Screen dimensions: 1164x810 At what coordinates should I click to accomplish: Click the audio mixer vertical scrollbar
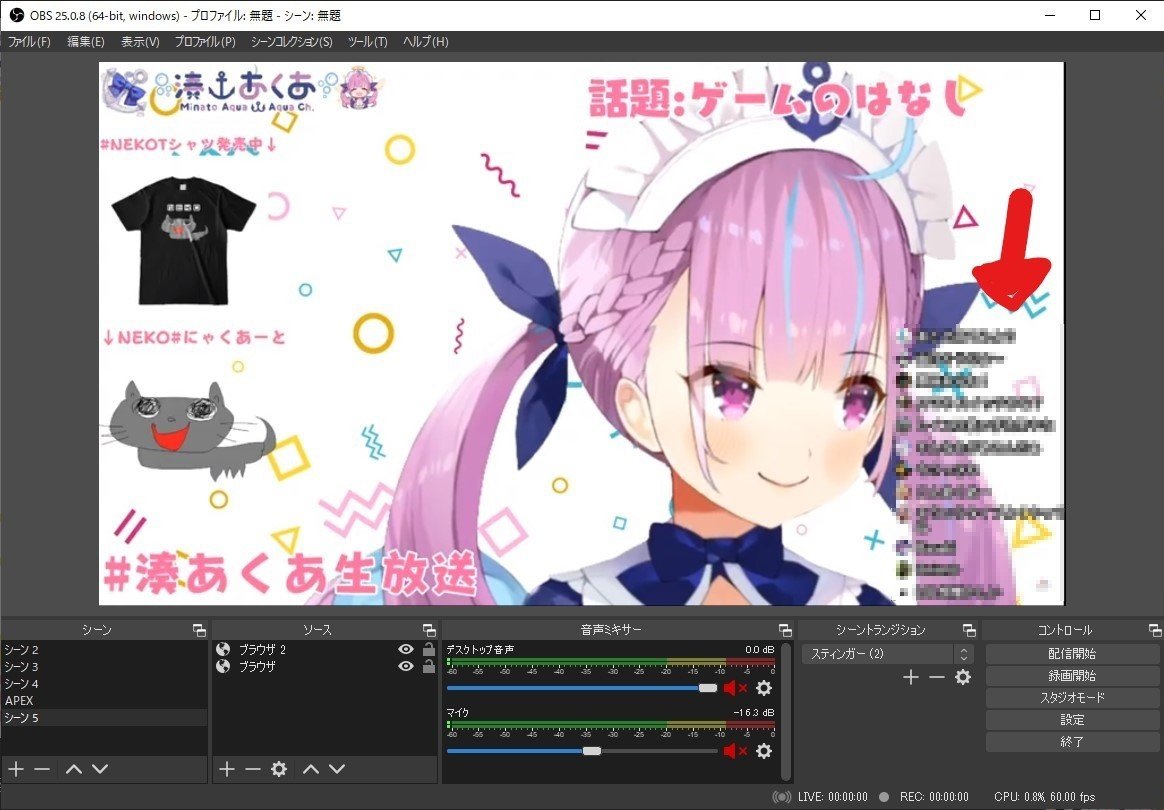coord(786,711)
